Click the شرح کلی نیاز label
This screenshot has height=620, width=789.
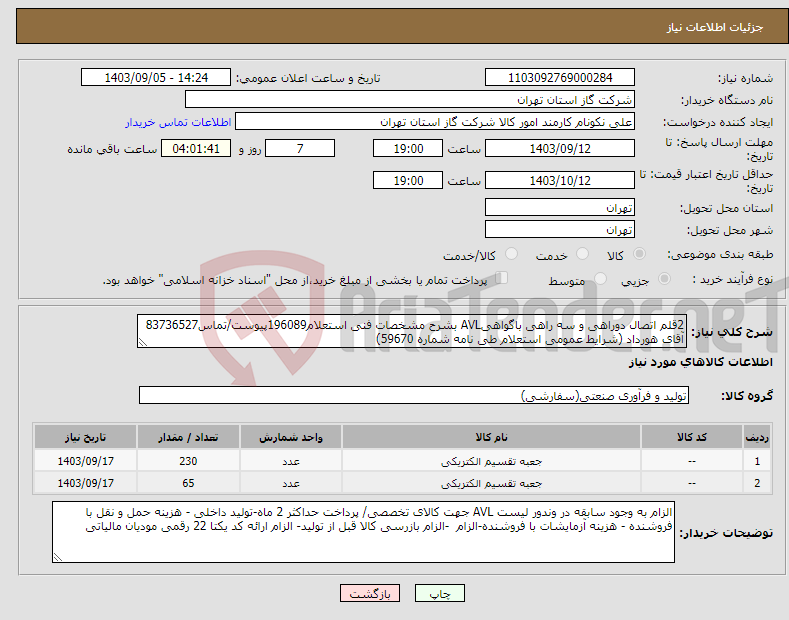pos(732,332)
